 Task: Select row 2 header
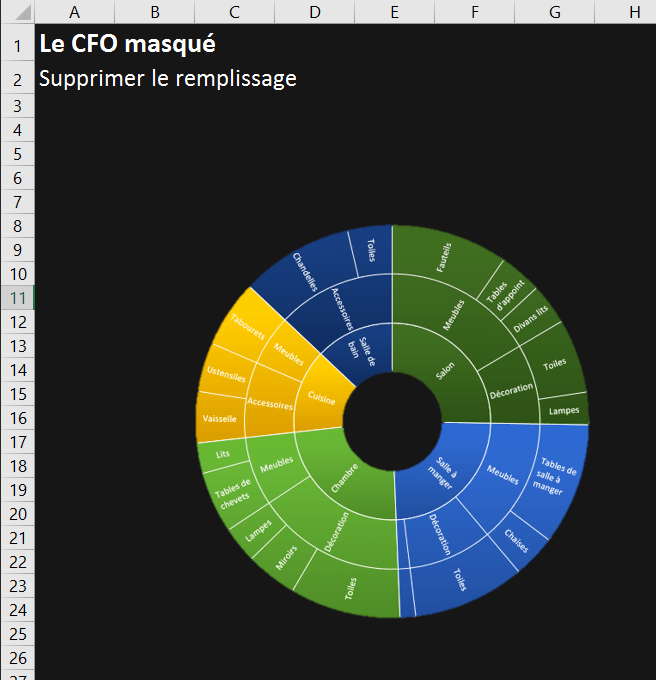coord(17,79)
